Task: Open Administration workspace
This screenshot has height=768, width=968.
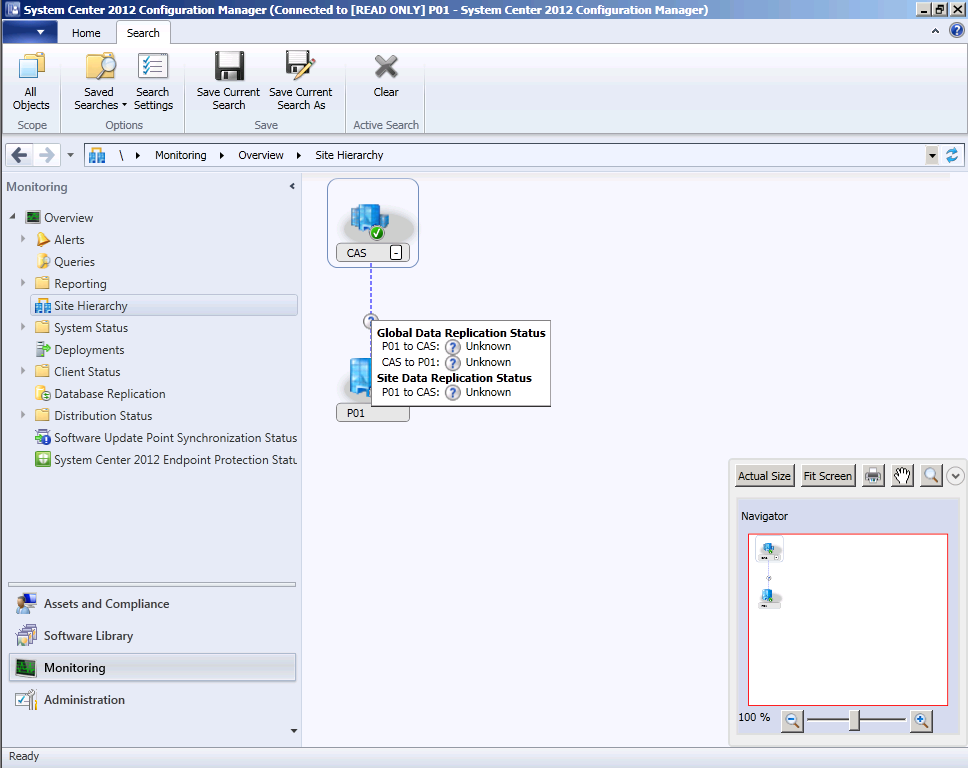Action: pos(152,699)
